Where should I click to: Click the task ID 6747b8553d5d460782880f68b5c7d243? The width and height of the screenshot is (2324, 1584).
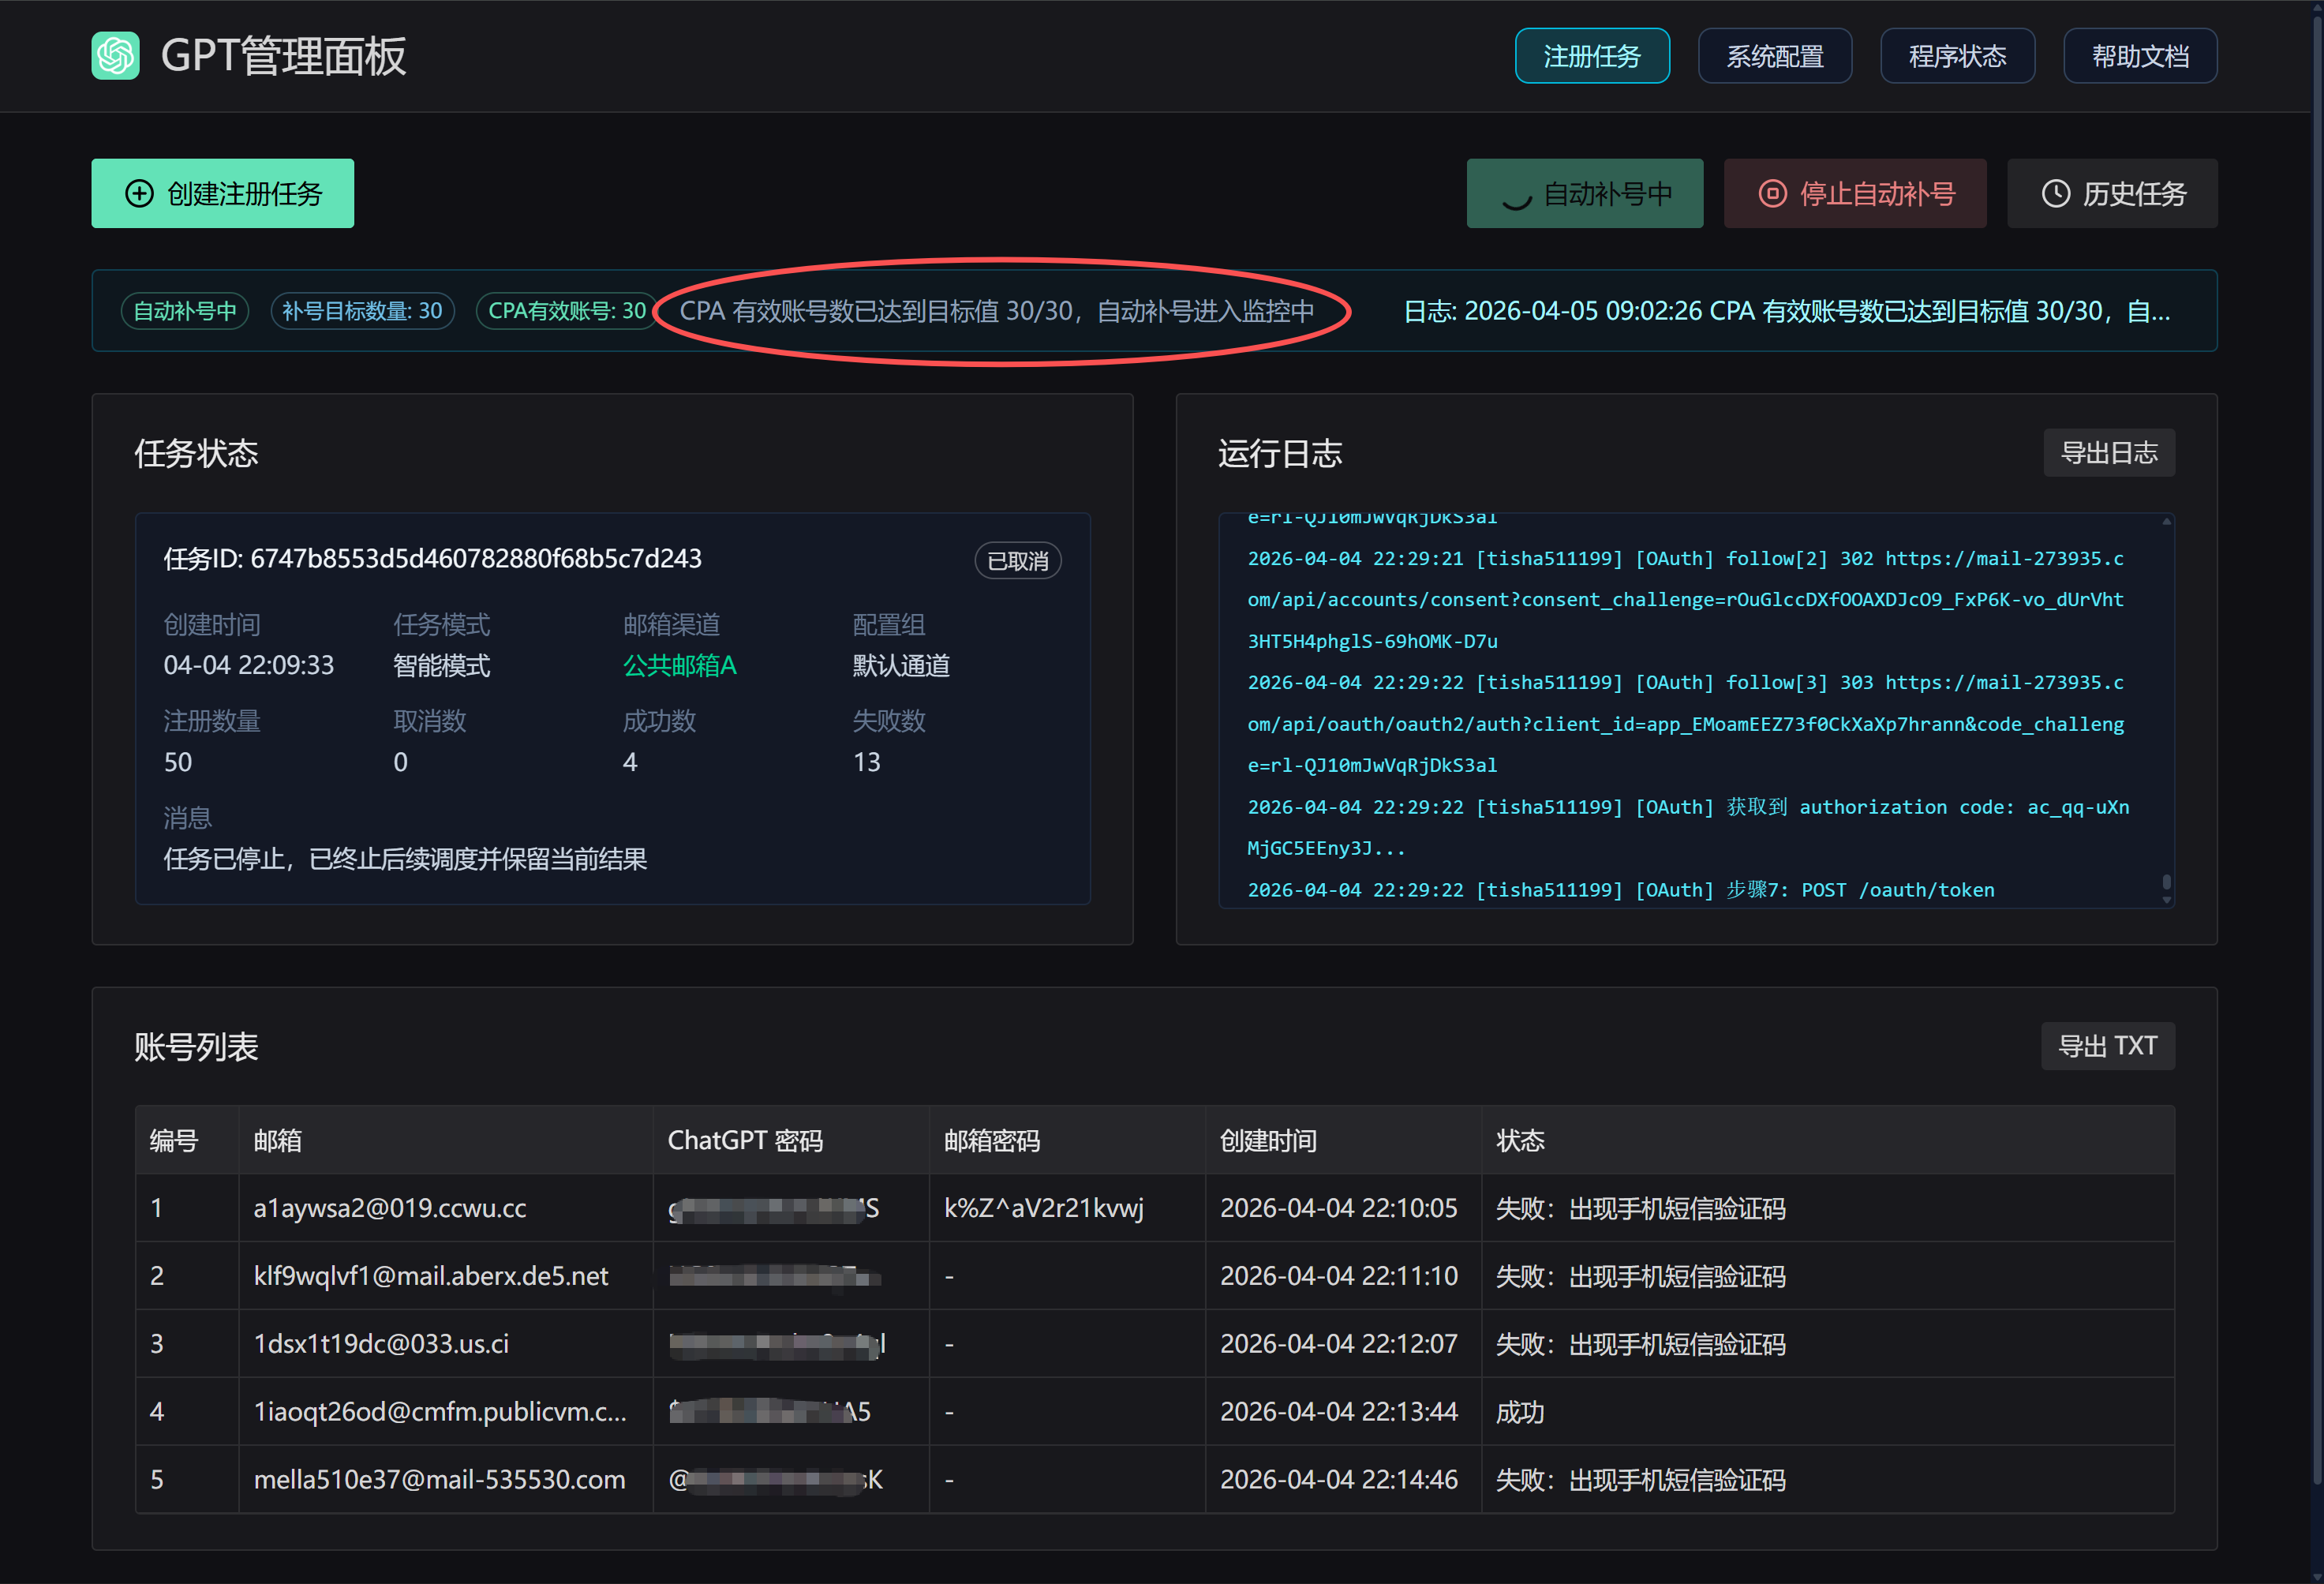click(x=476, y=558)
